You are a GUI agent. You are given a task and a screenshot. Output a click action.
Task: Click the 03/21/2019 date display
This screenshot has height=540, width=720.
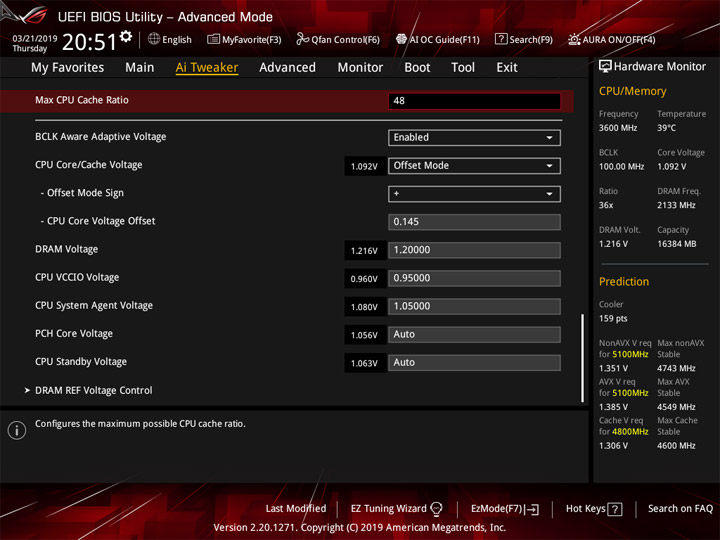point(34,39)
